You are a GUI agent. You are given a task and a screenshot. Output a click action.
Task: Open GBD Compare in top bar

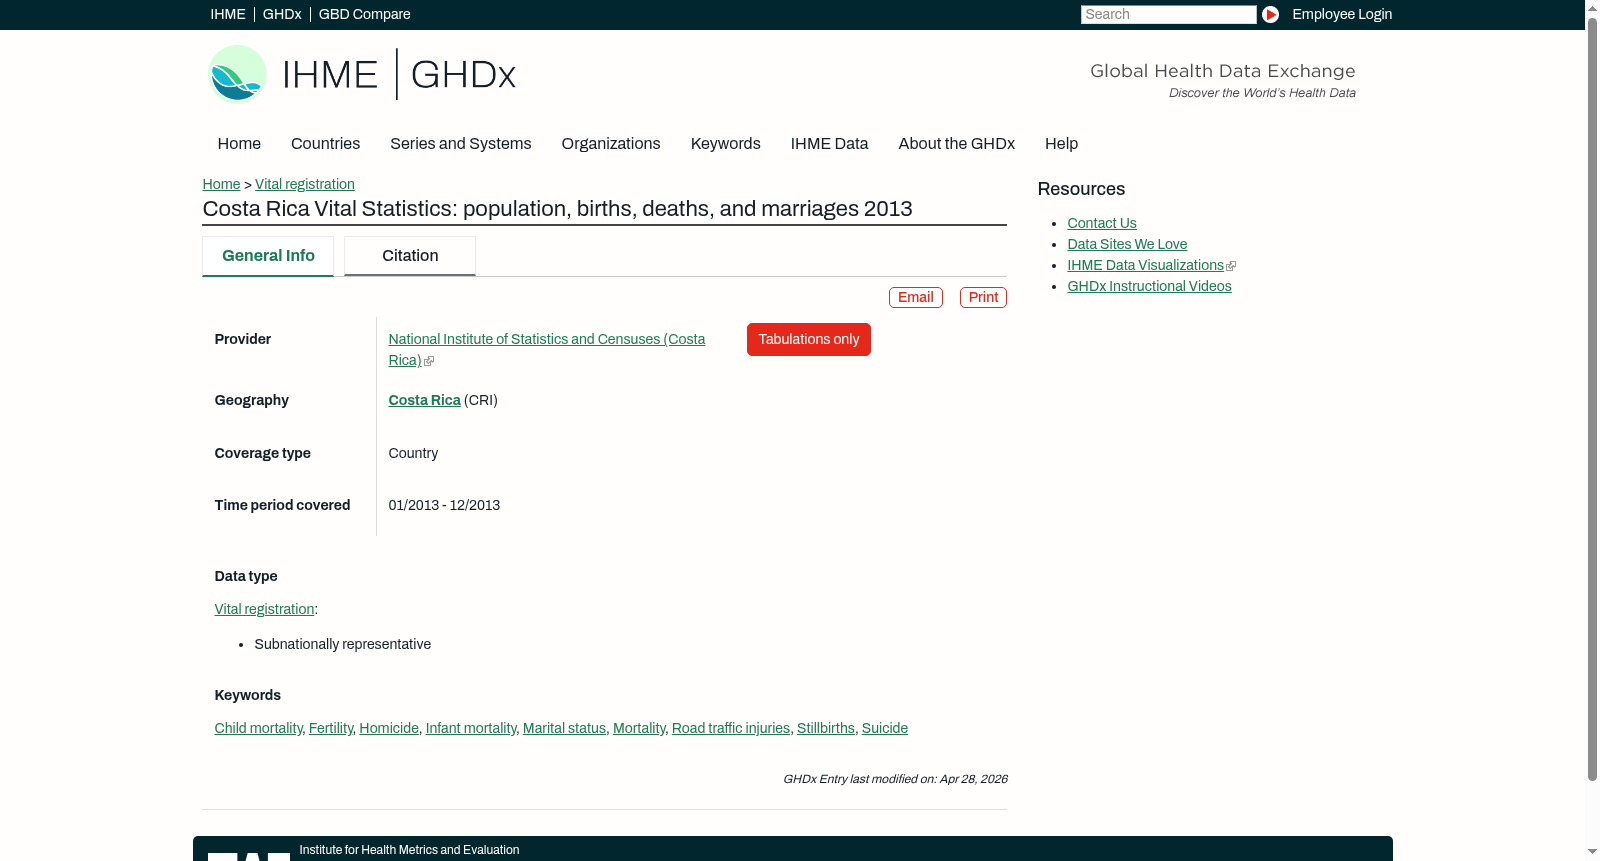(x=364, y=14)
